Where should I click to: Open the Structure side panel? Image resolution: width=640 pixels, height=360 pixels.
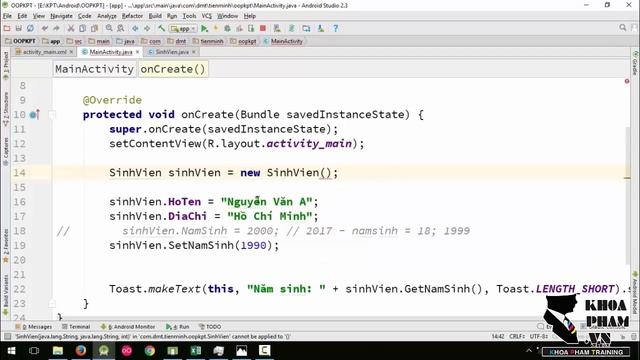(x=6, y=109)
